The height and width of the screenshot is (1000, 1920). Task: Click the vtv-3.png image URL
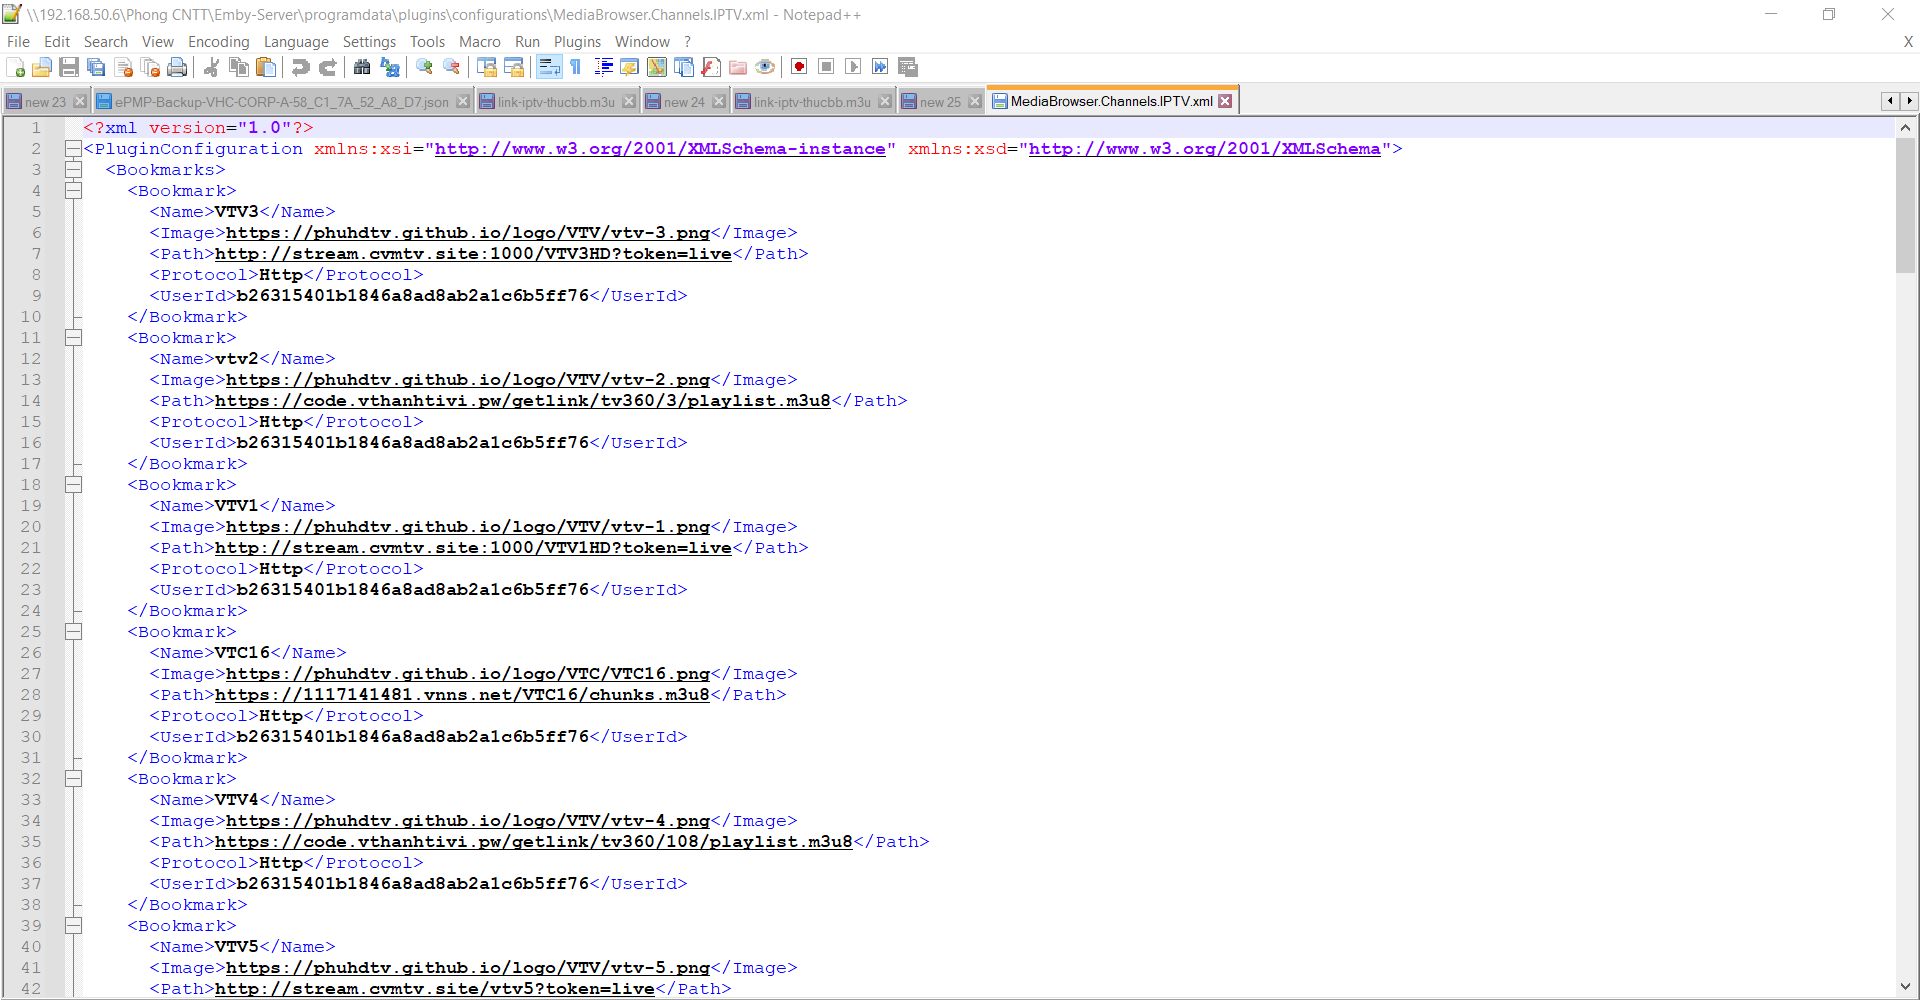point(468,233)
